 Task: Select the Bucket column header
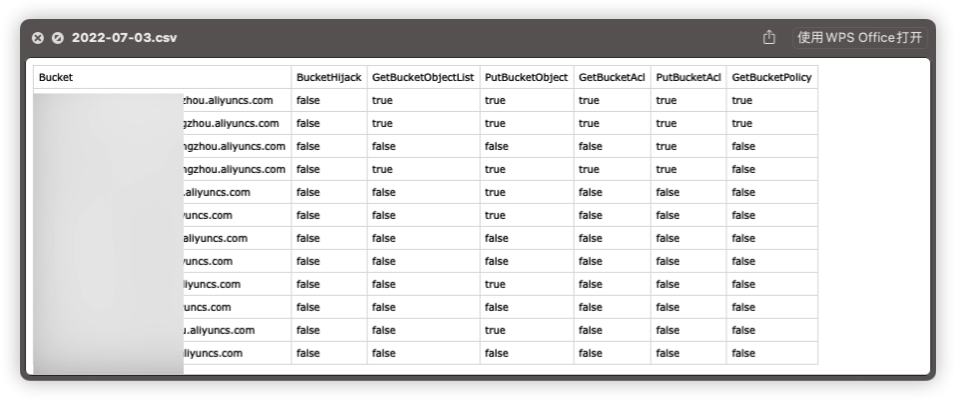(56, 77)
